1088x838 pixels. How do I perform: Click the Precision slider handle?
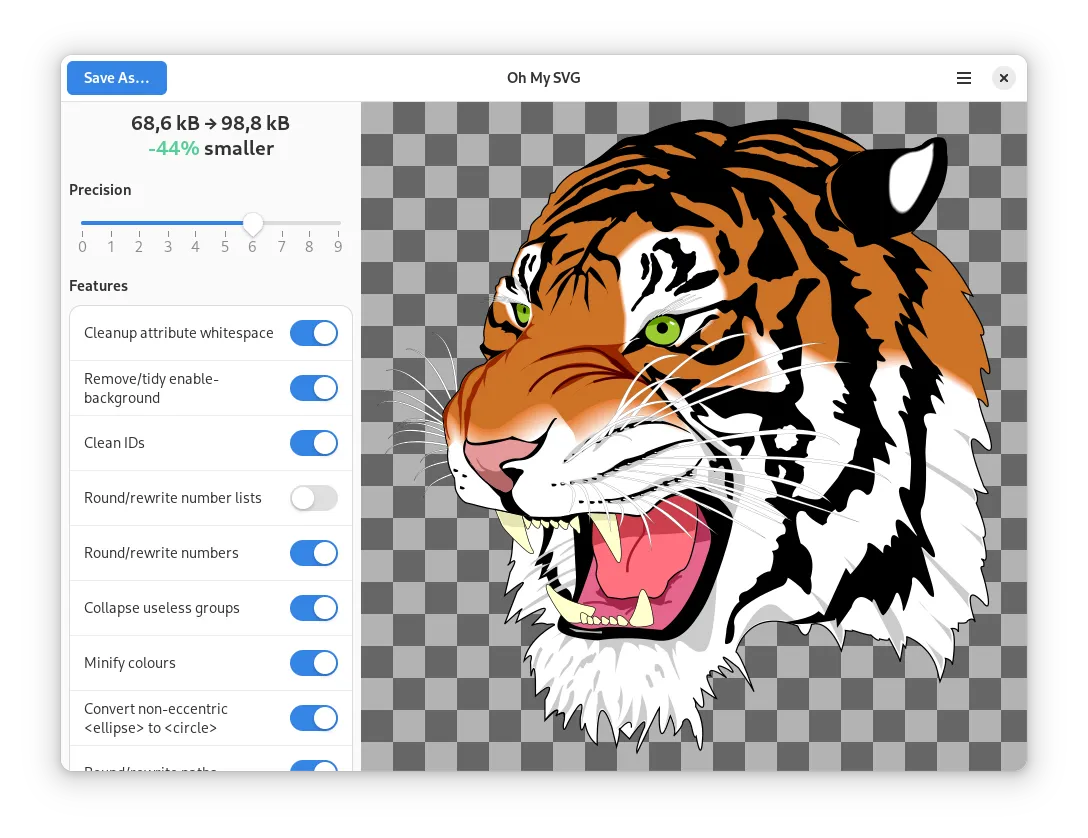click(253, 223)
